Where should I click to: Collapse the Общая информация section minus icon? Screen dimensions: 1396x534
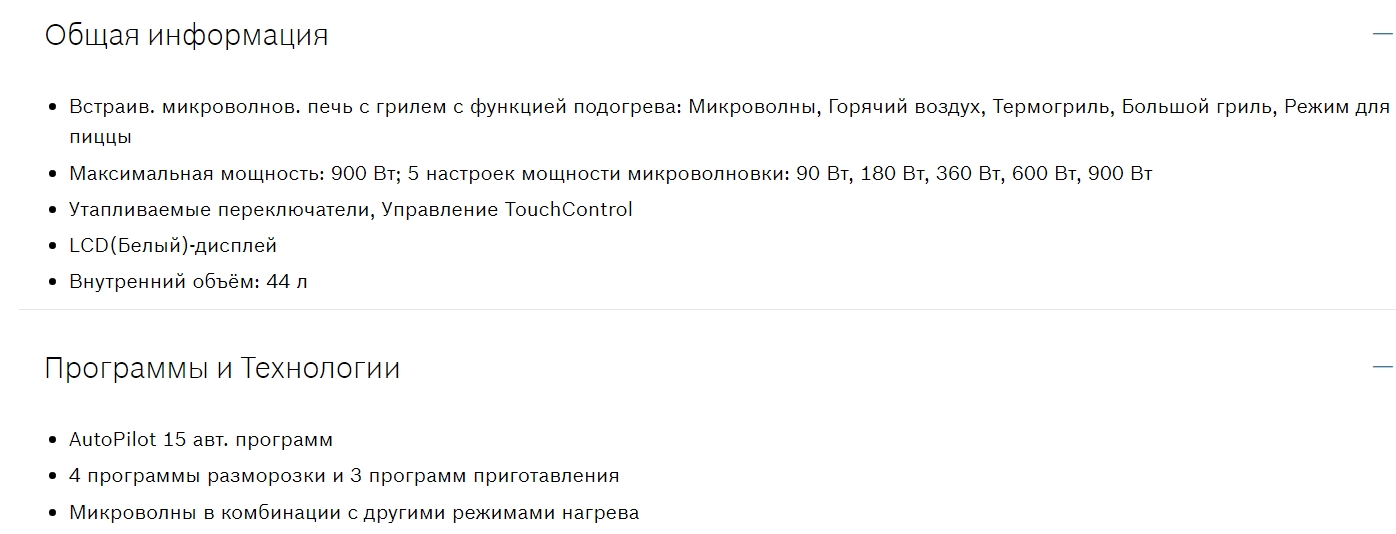pyautogui.click(x=1383, y=33)
